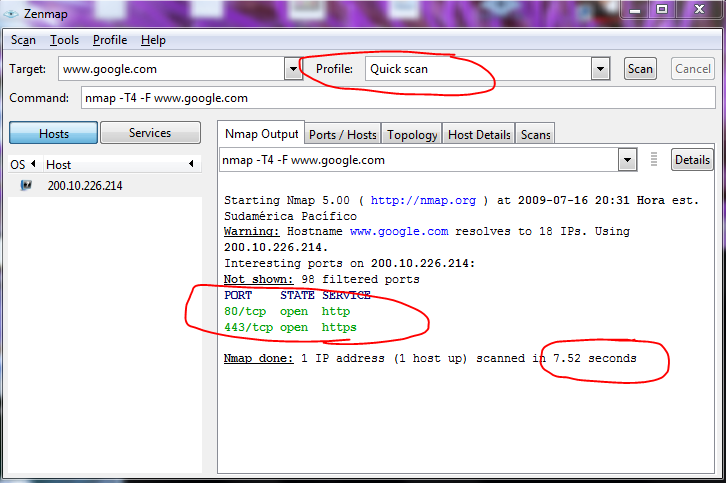Open the Details button for output

[x=692, y=160]
